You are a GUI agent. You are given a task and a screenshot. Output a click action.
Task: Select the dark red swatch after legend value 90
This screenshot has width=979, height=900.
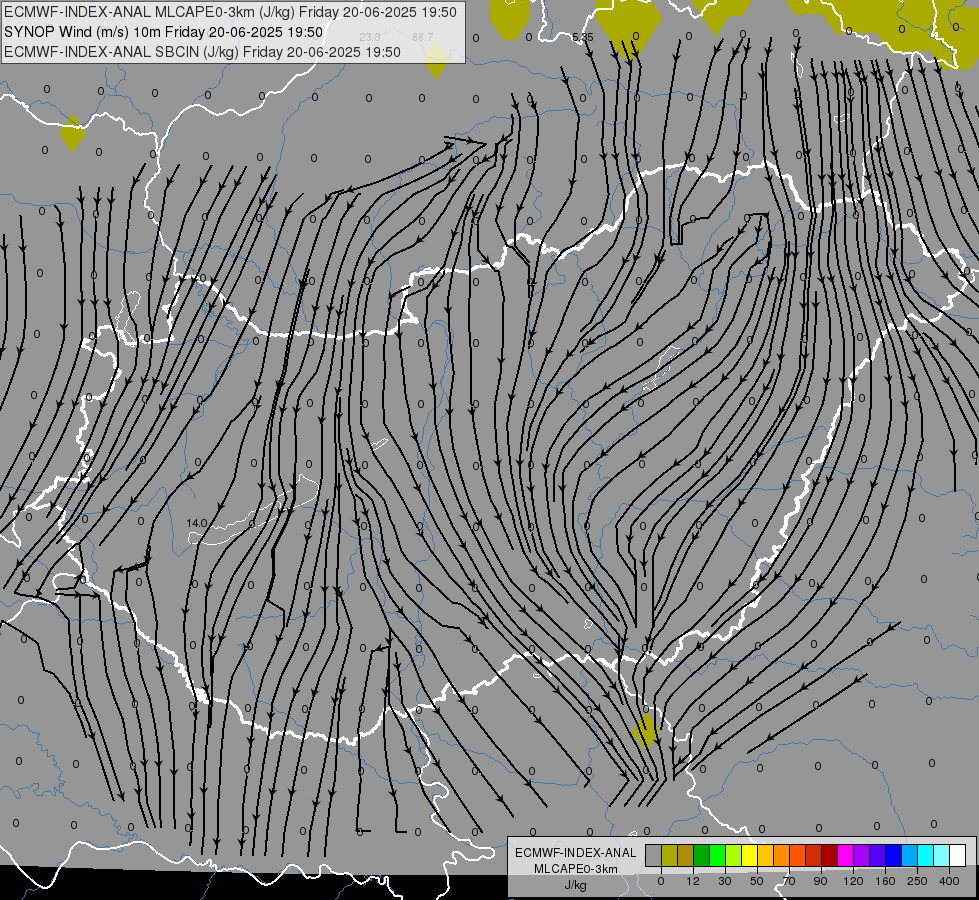830,855
